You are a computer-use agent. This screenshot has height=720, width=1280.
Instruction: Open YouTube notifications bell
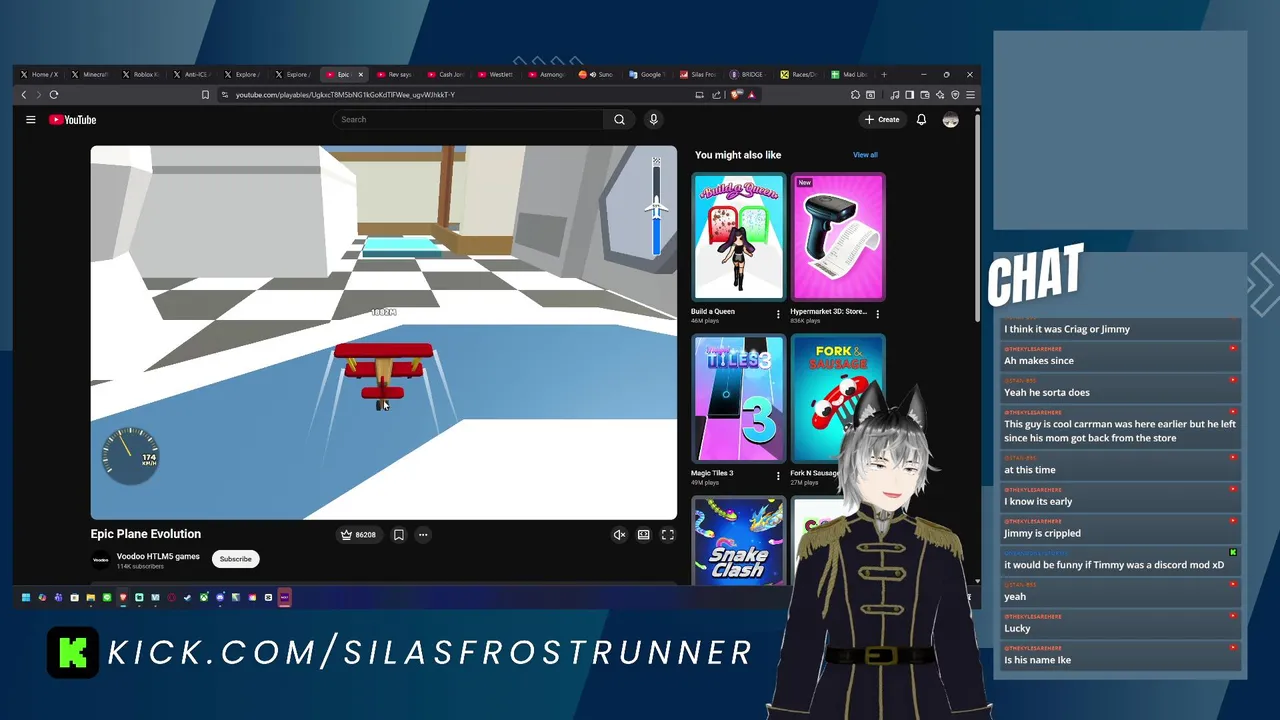(921, 120)
